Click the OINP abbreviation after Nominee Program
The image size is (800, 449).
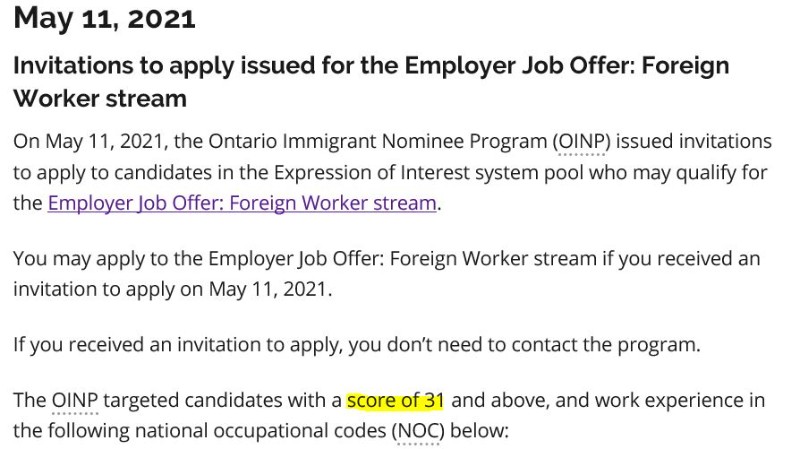582,141
